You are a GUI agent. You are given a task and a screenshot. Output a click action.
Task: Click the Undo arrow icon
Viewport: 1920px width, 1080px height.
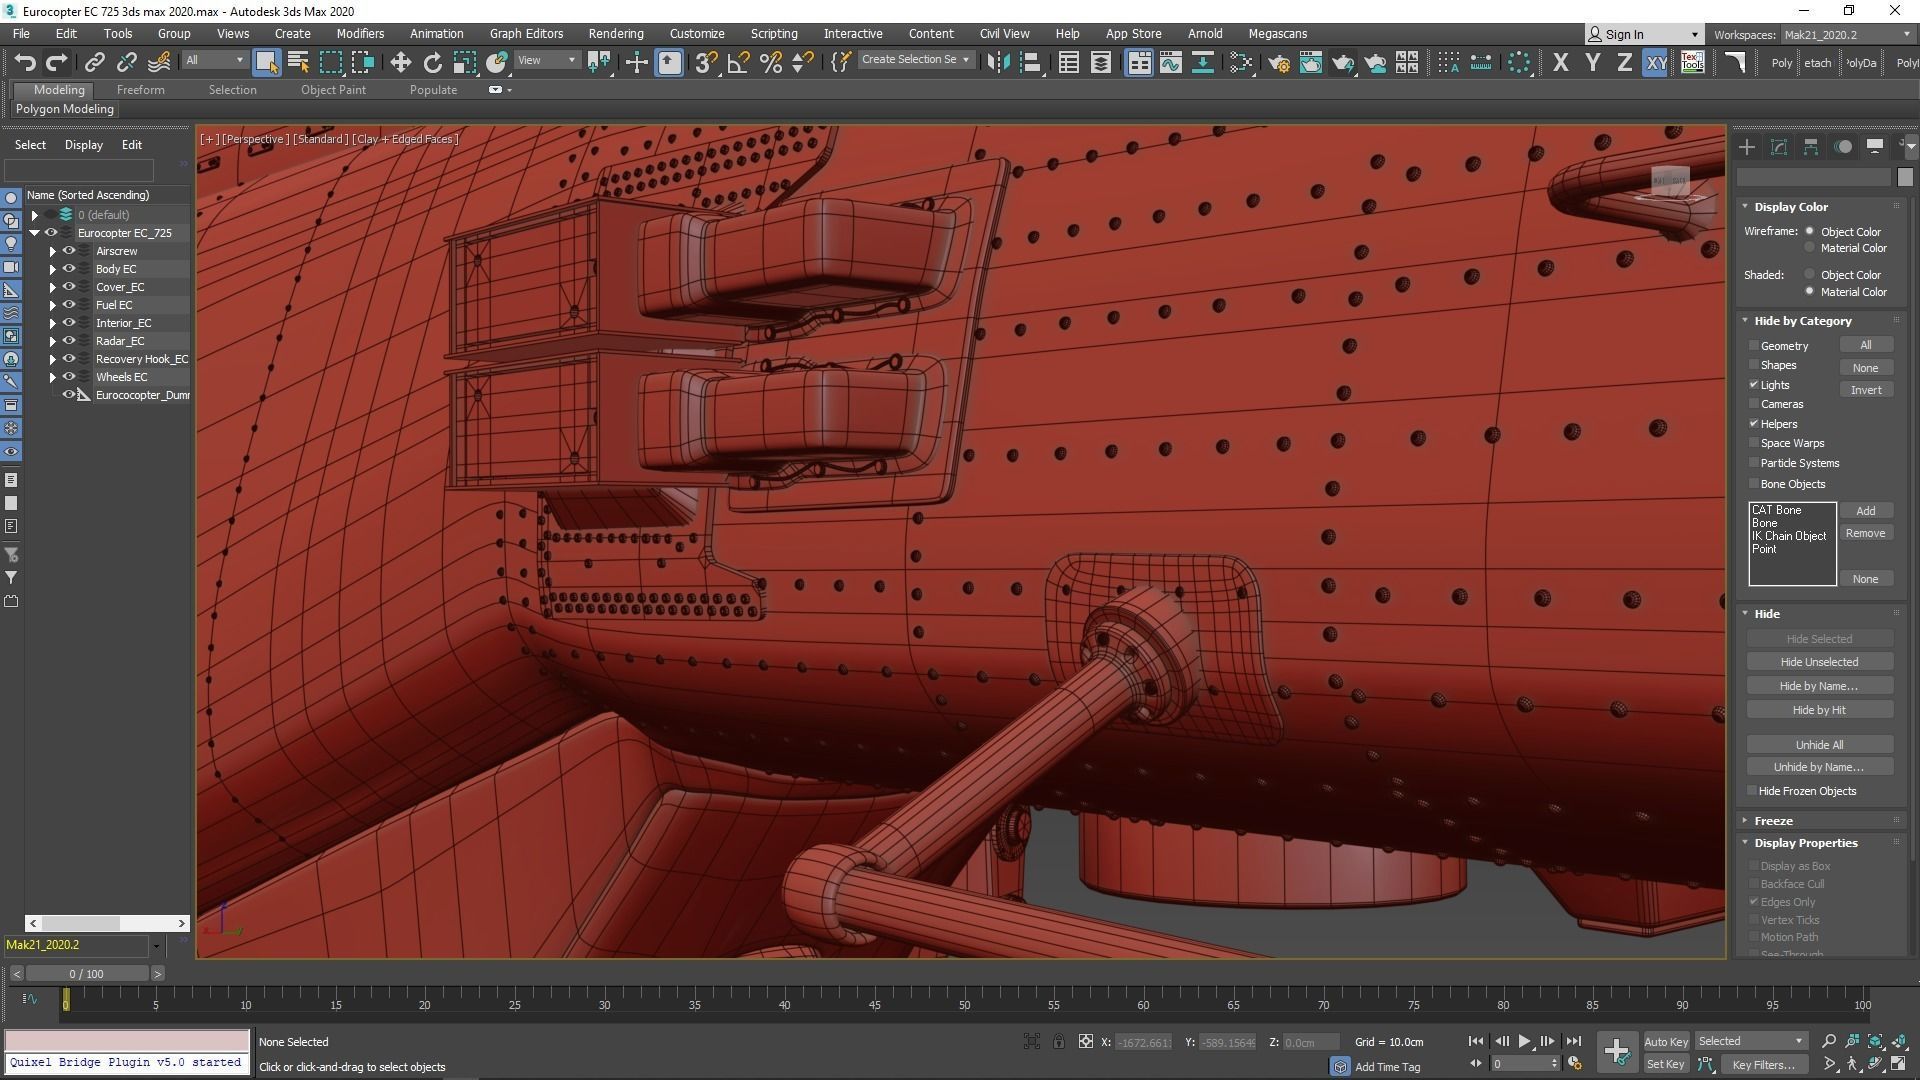[24, 62]
